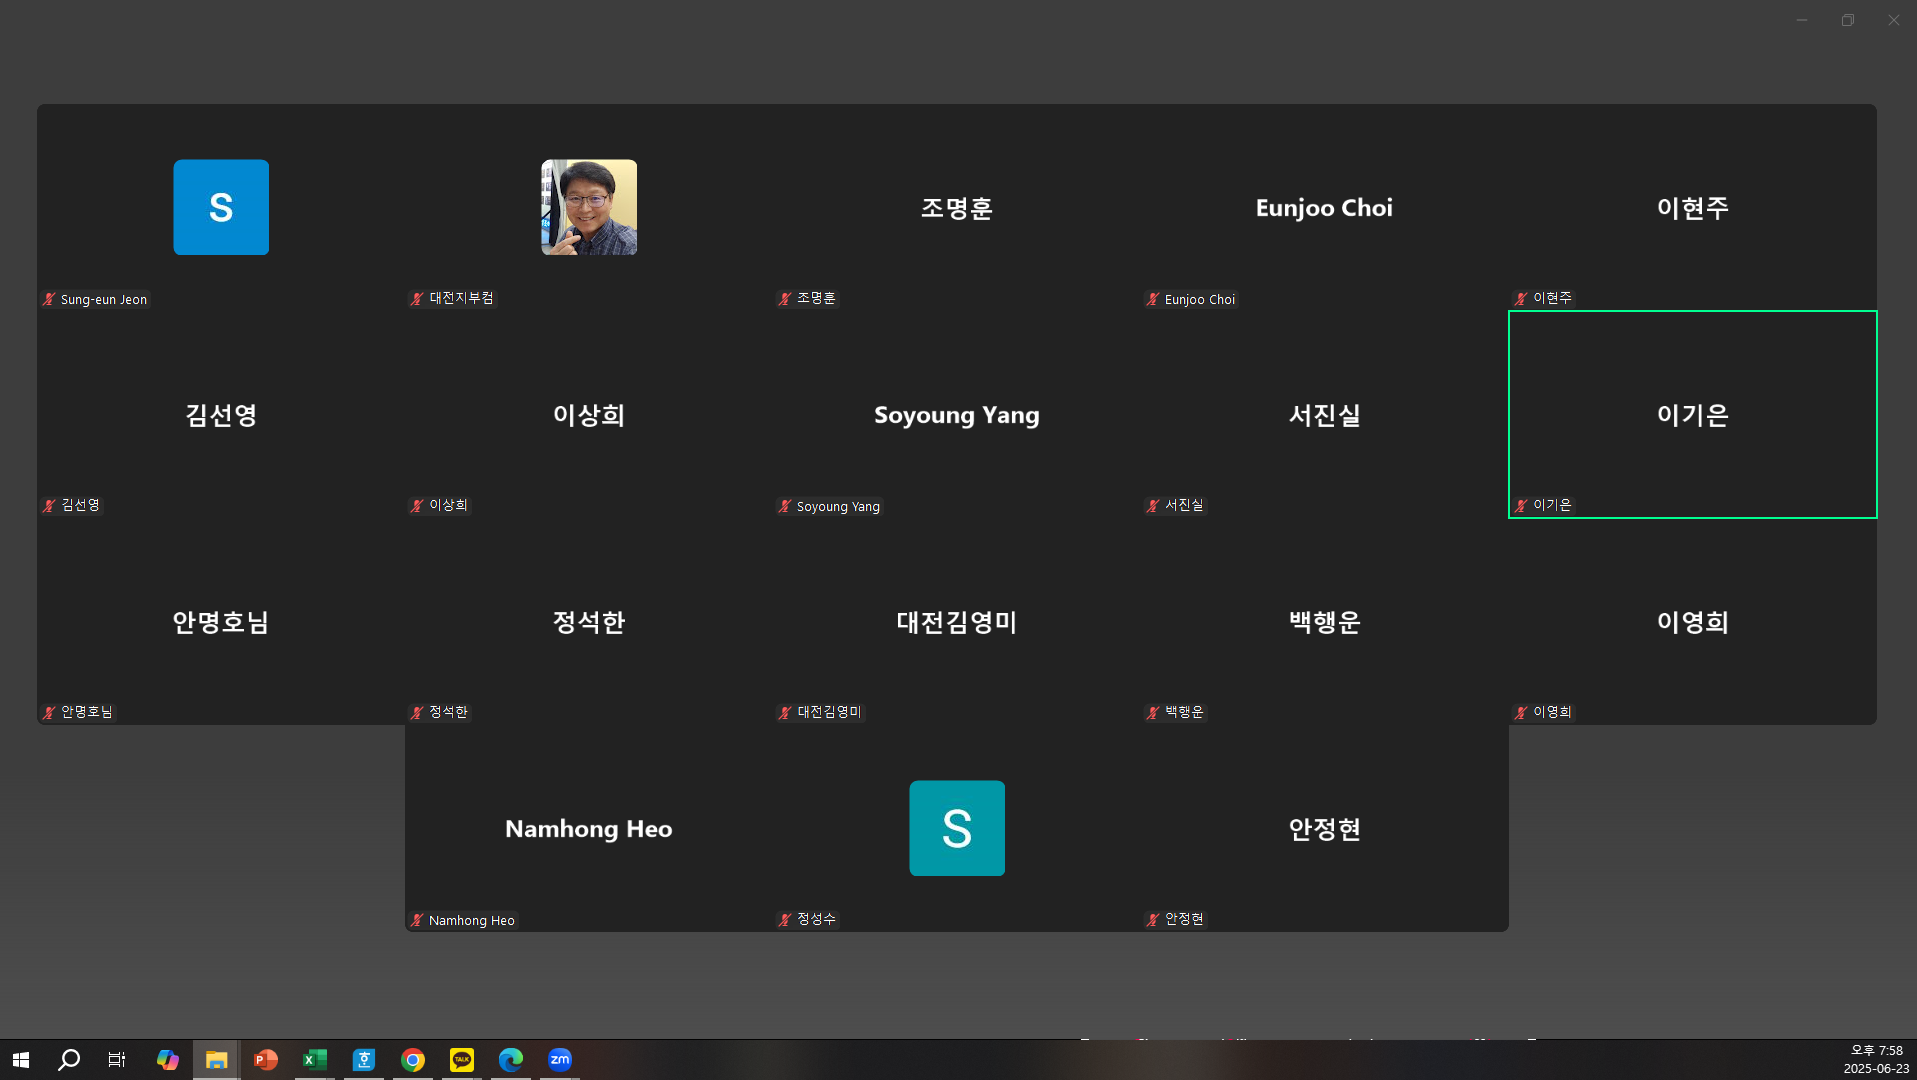The height and width of the screenshot is (1080, 1917).
Task: Click the muted mic icon beside 안정현 label
Action: point(1153,919)
